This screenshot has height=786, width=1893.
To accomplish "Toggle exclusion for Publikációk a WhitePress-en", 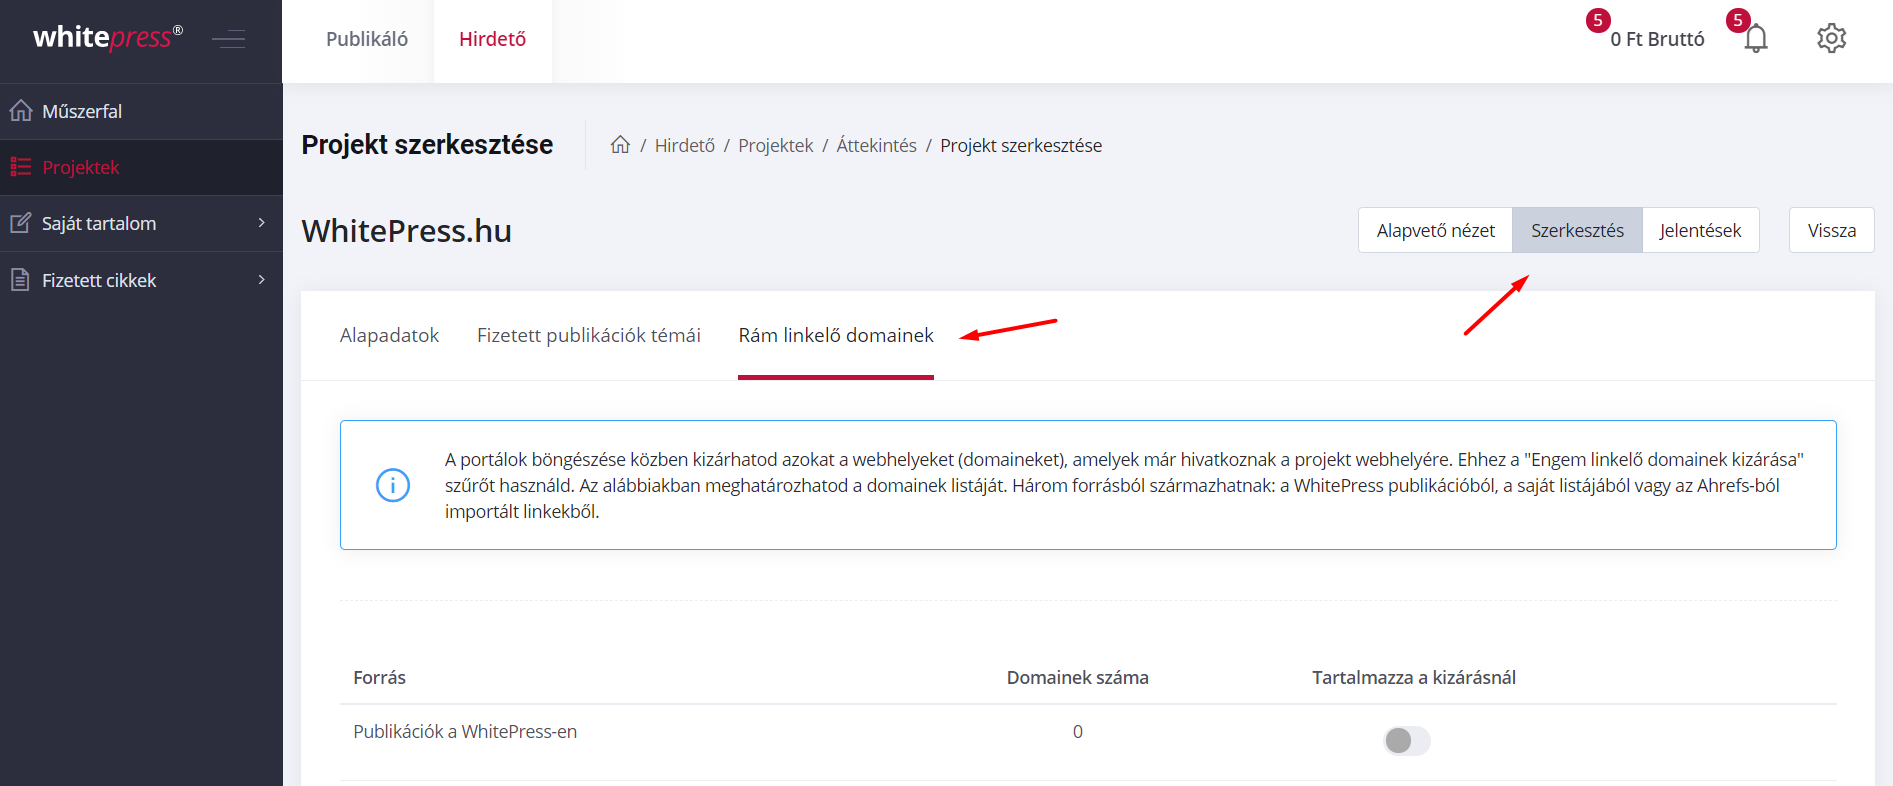I will [x=1407, y=741].
